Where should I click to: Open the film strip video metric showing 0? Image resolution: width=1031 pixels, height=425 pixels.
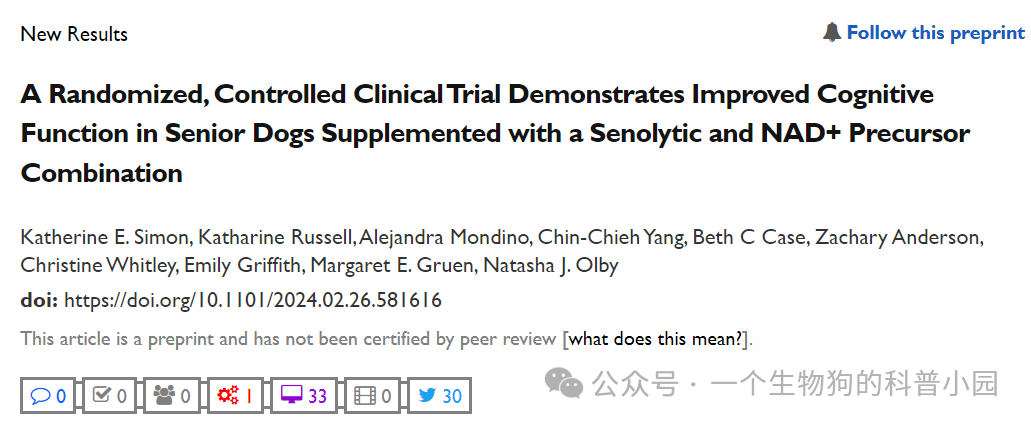pyautogui.click(x=372, y=395)
